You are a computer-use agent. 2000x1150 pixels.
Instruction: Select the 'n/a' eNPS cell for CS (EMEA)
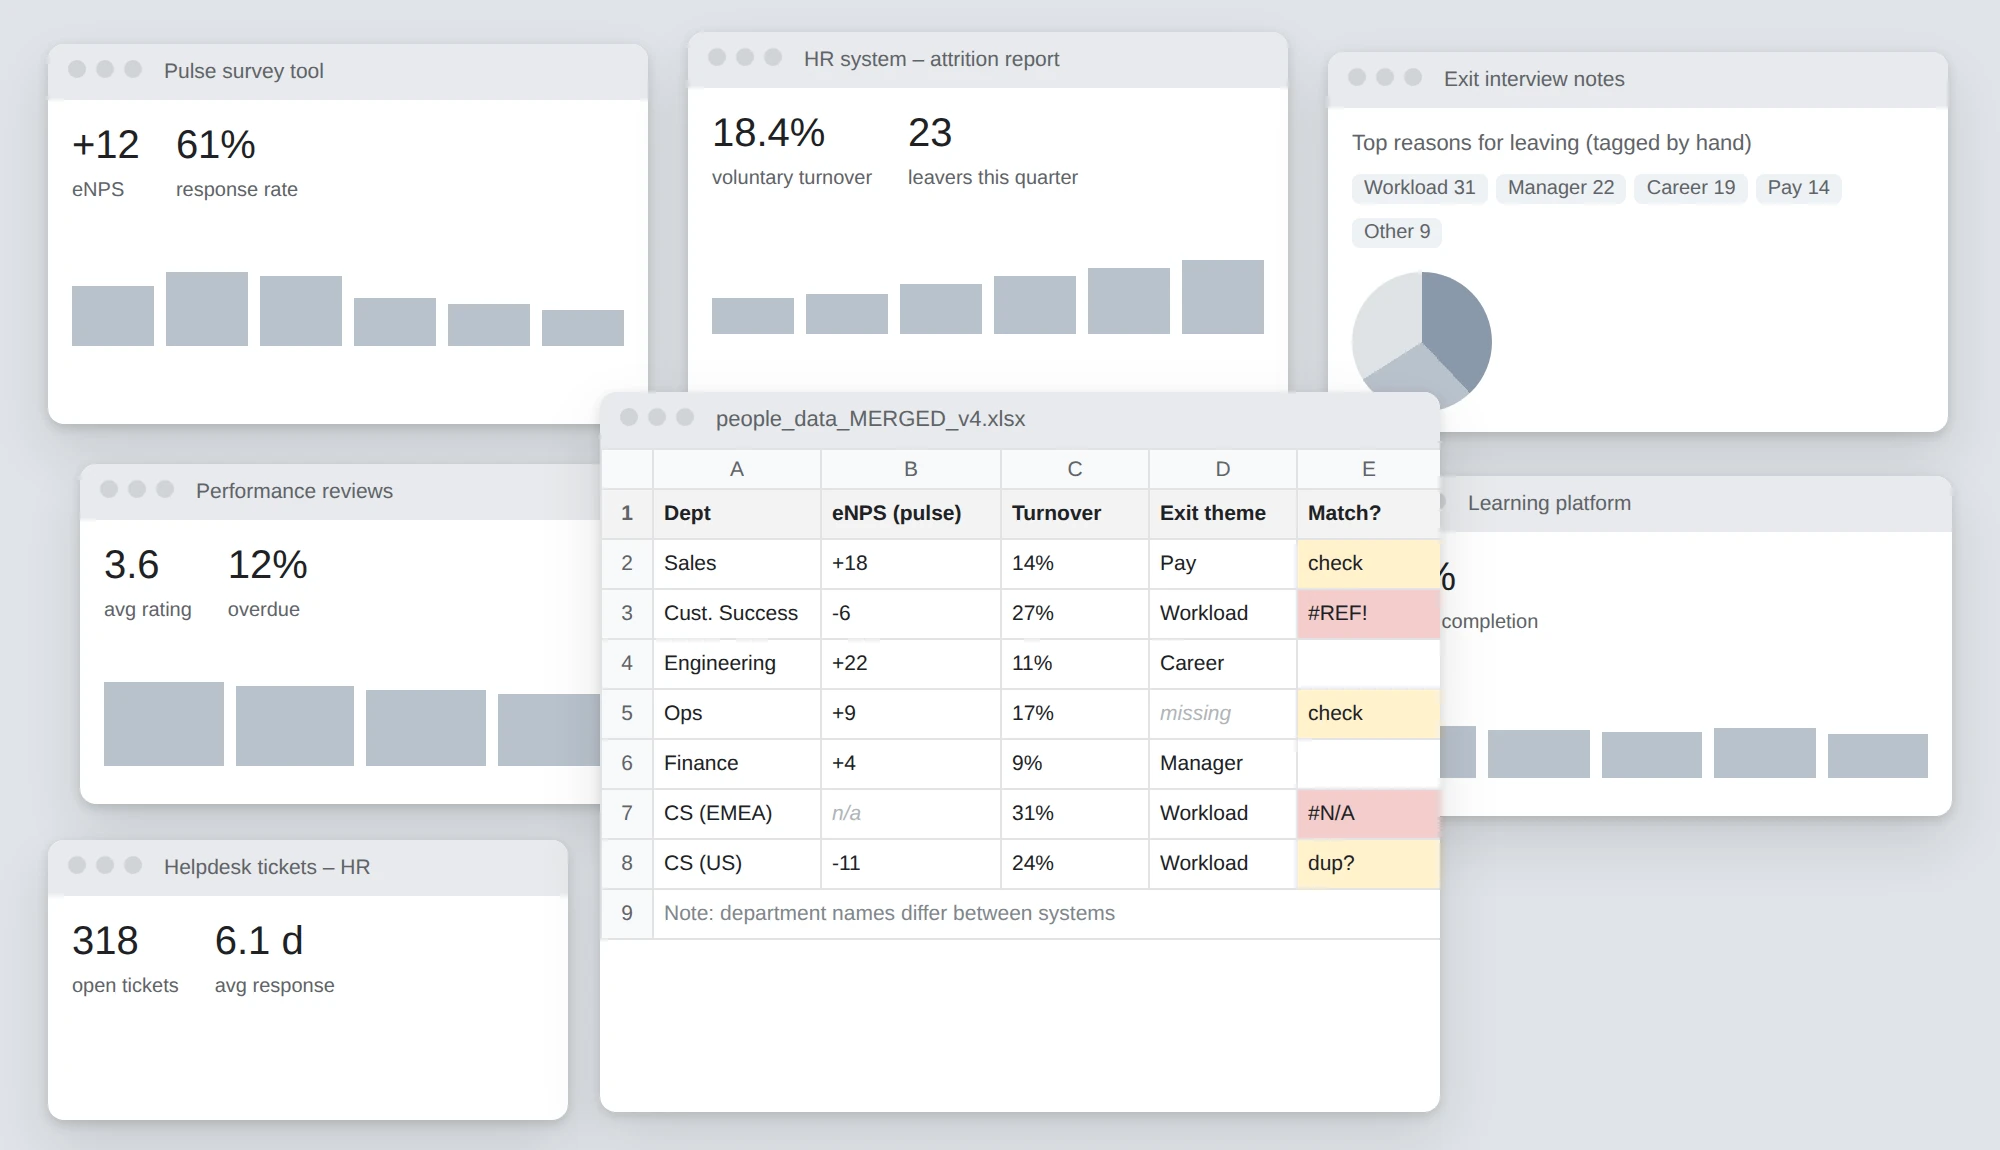[x=910, y=813]
